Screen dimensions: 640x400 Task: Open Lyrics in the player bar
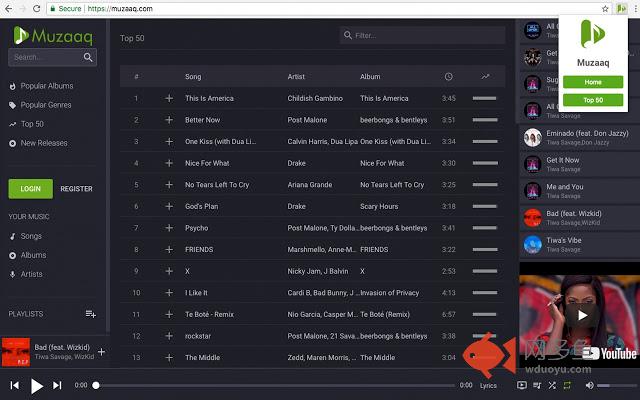click(x=488, y=385)
